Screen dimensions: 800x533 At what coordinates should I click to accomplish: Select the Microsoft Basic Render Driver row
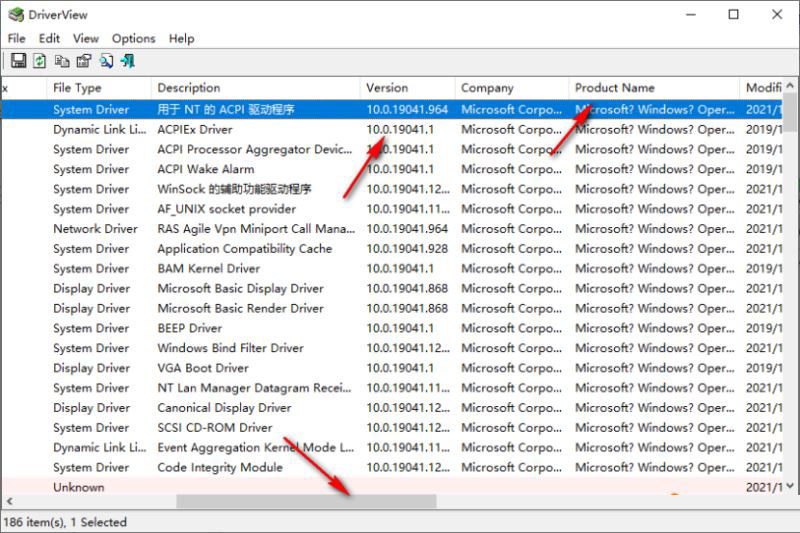pos(392,309)
